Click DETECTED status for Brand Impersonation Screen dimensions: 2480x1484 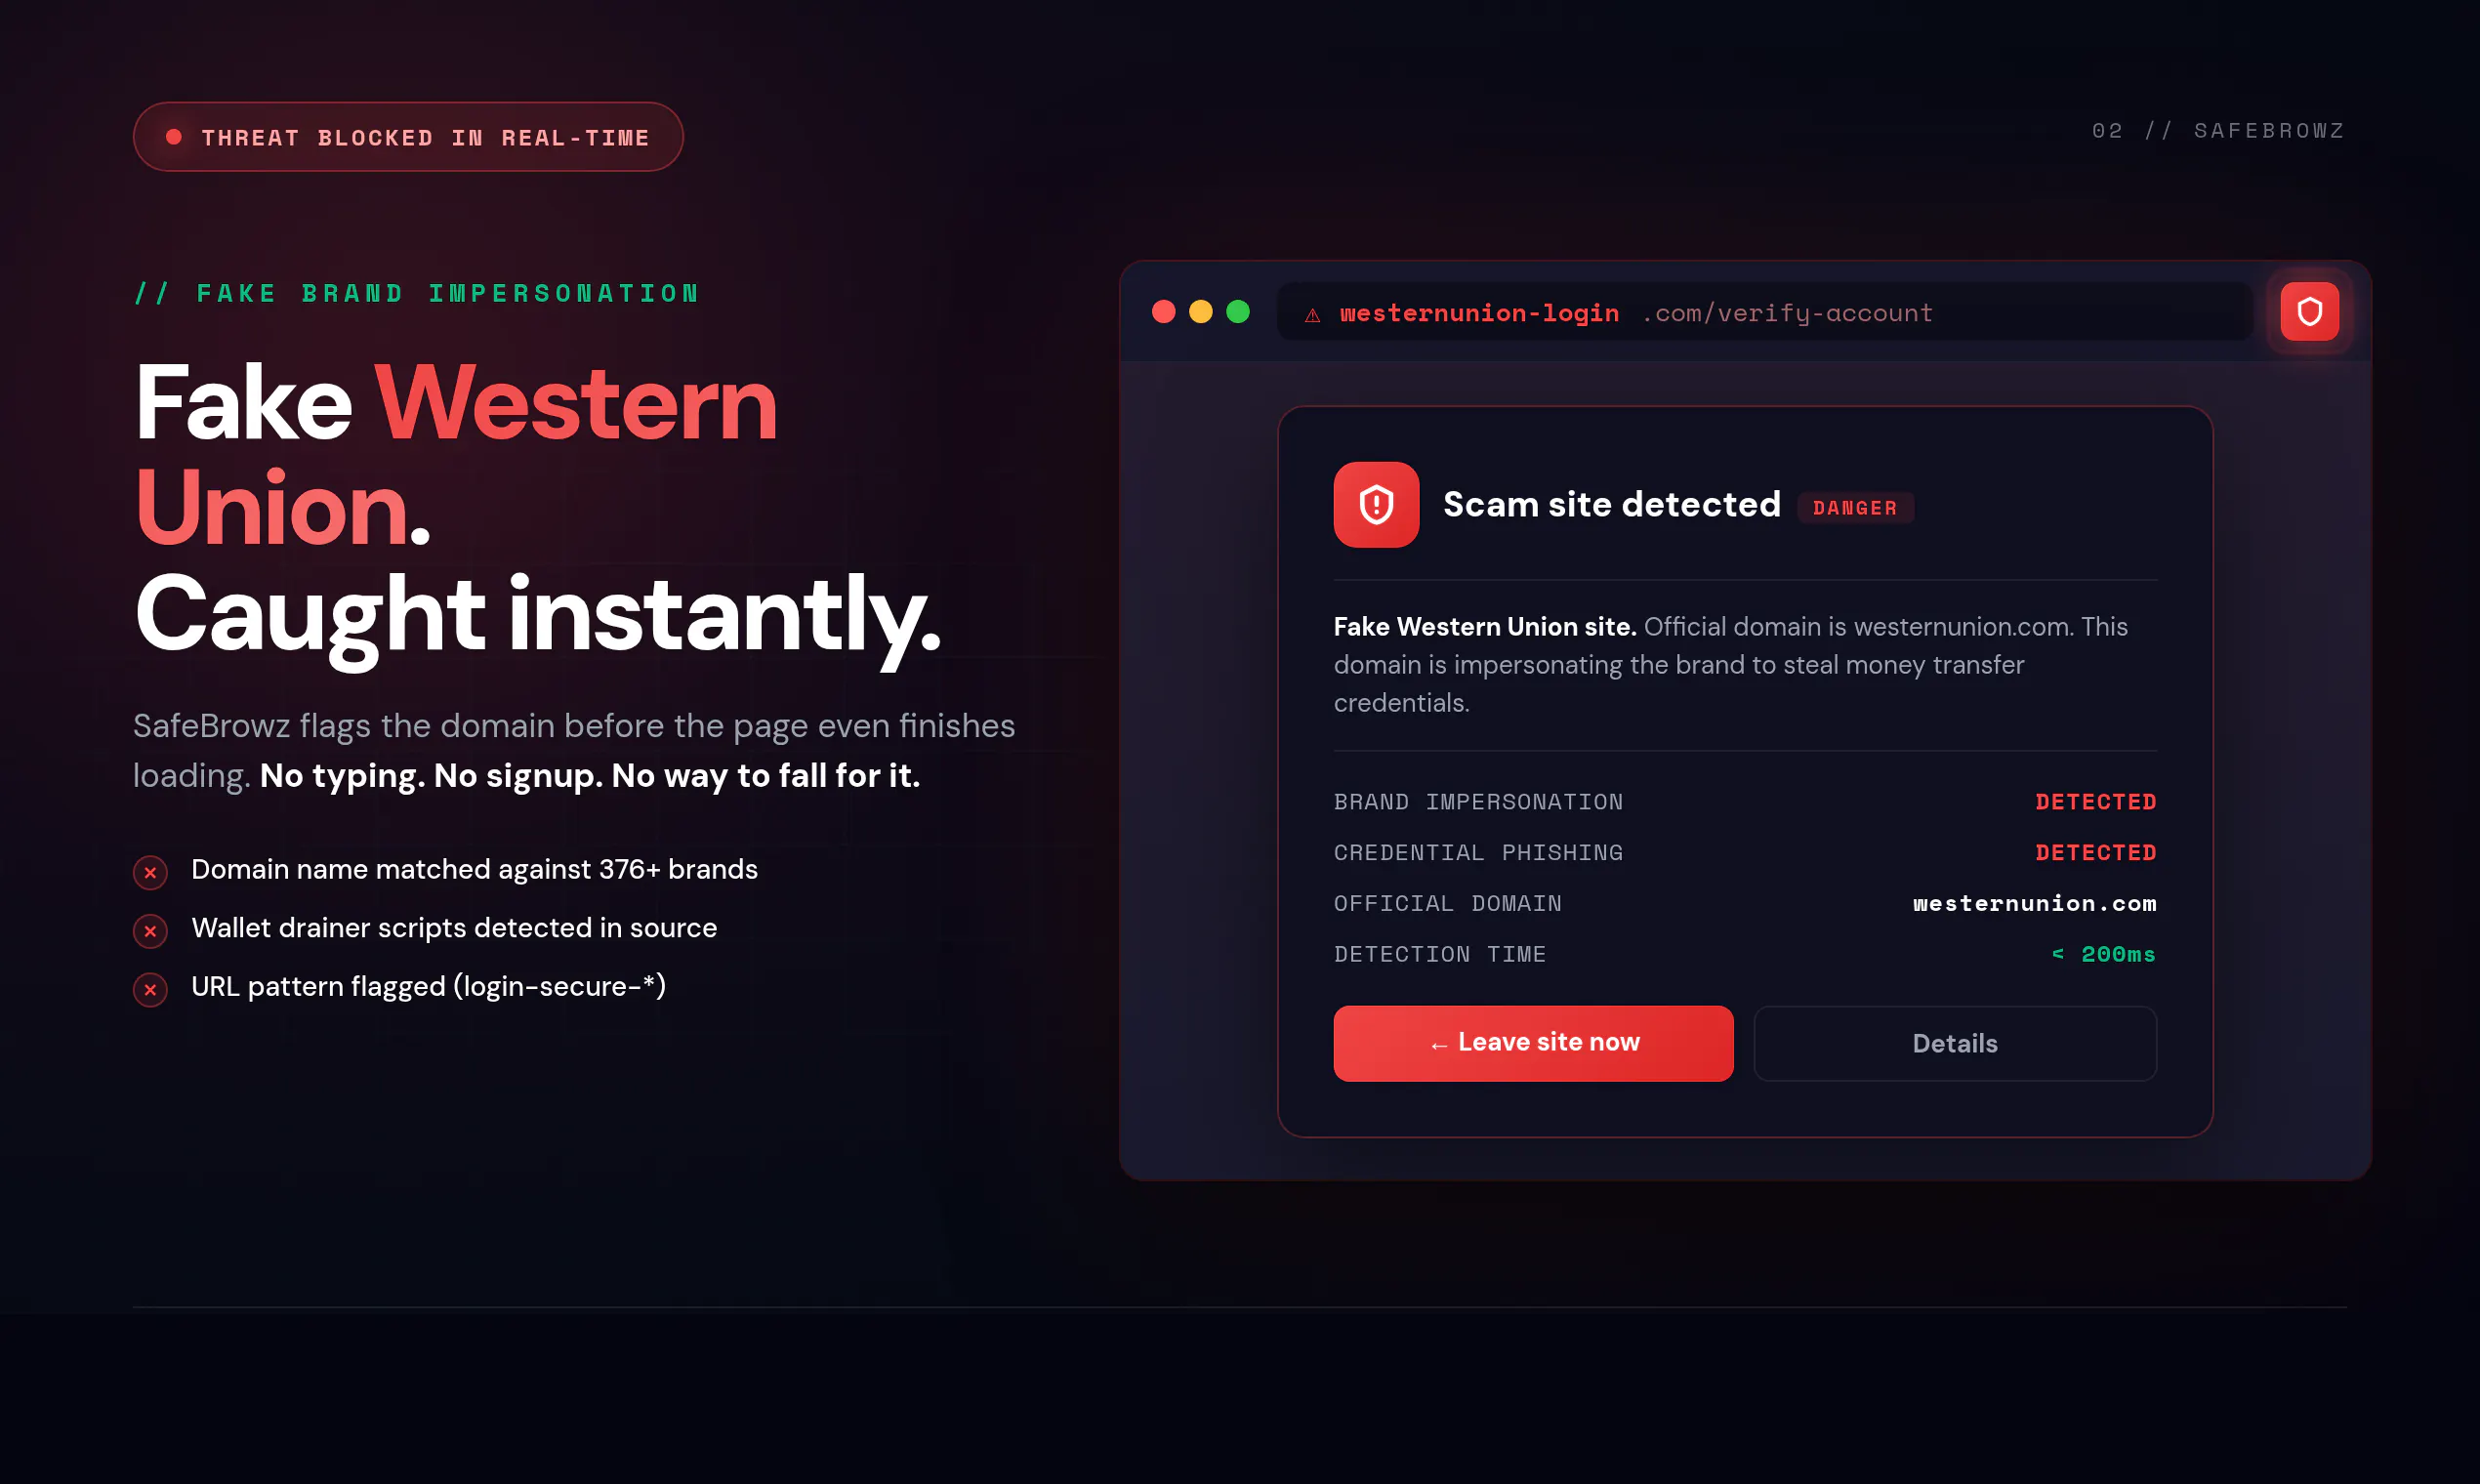click(x=2096, y=802)
